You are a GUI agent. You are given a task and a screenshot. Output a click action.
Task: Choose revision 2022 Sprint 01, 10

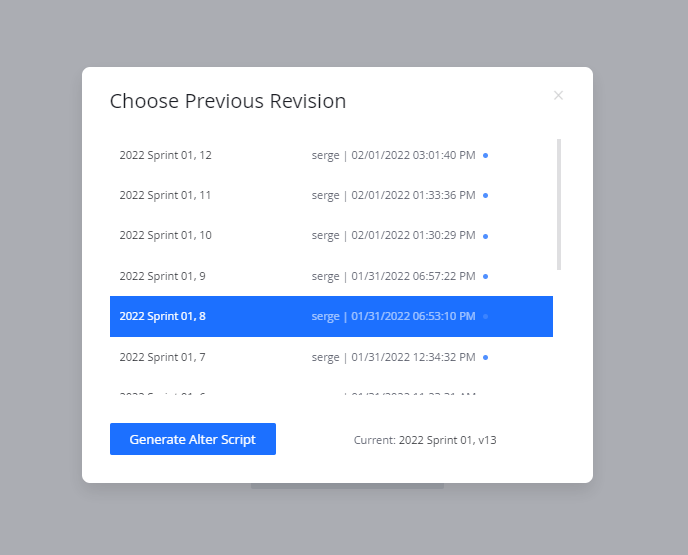[166, 235]
